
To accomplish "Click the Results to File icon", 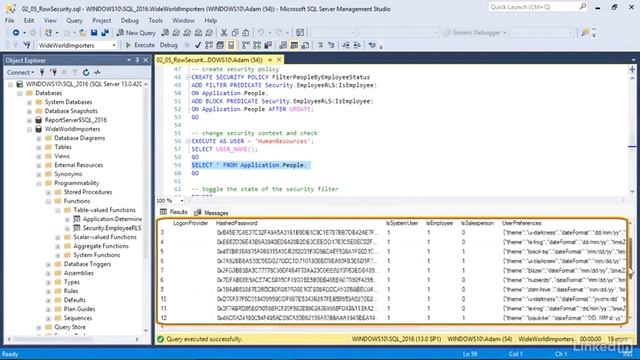I will pos(305,45).
